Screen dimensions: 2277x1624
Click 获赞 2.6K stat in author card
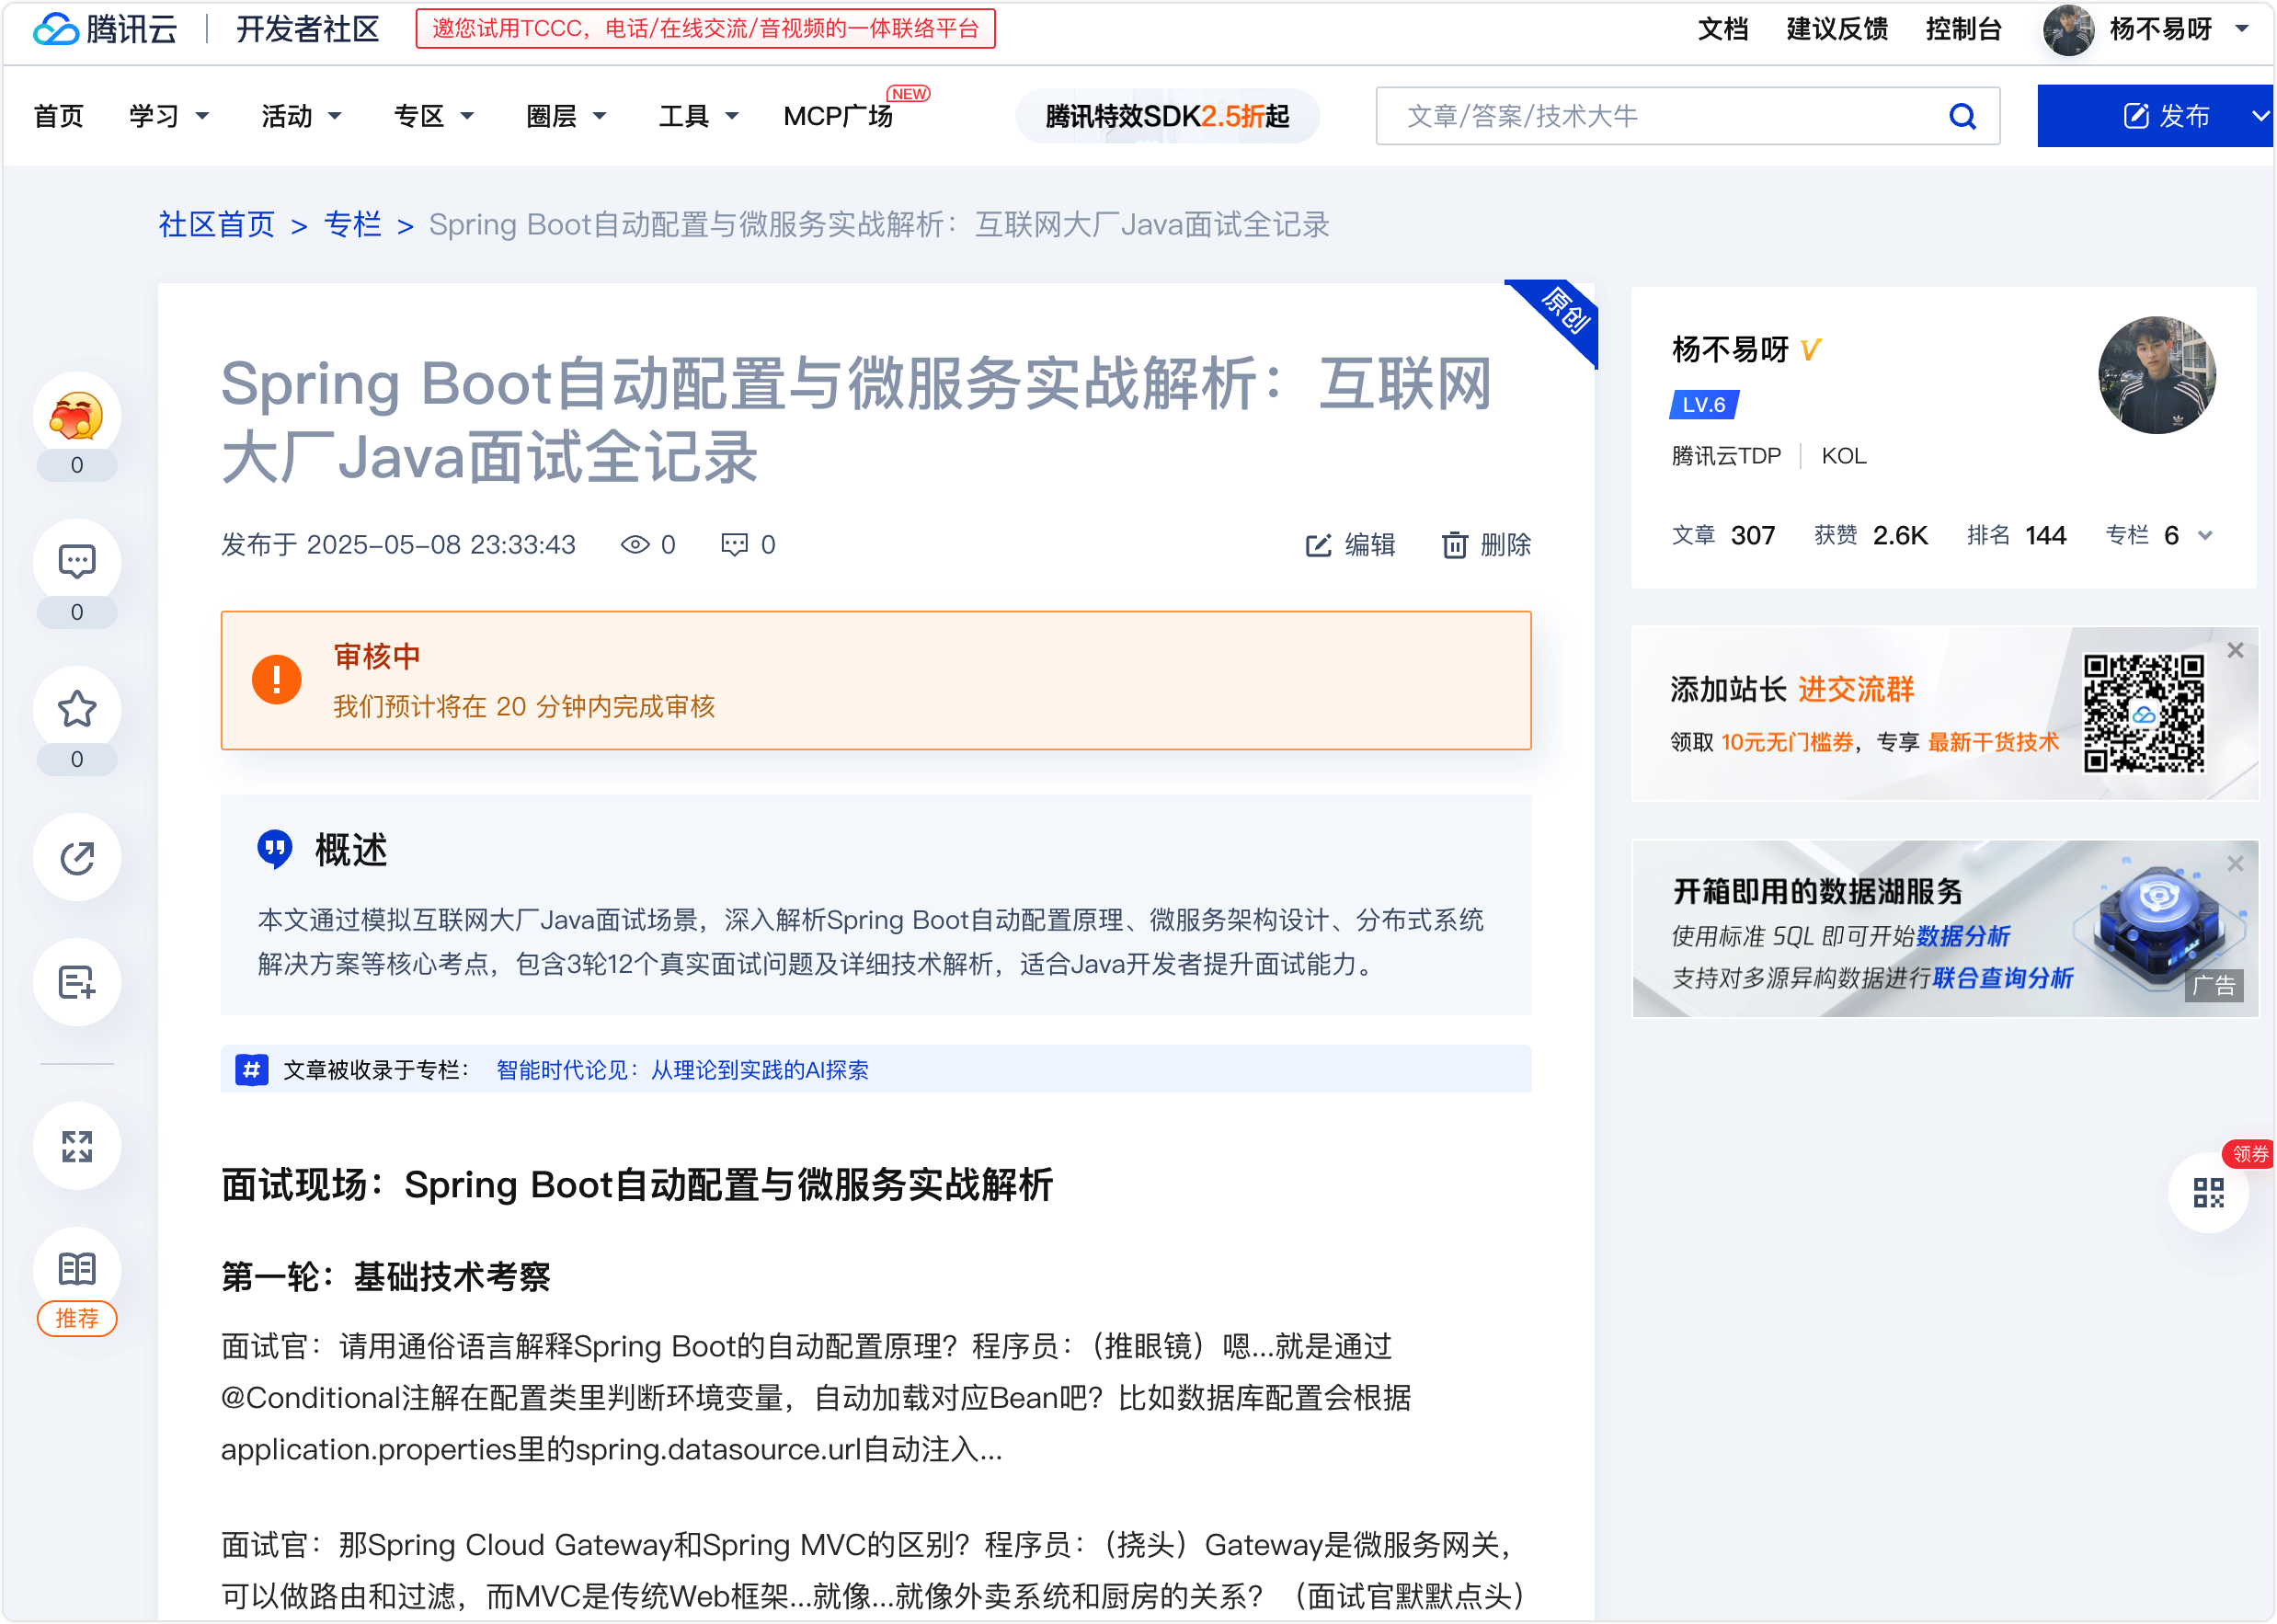click(1871, 536)
